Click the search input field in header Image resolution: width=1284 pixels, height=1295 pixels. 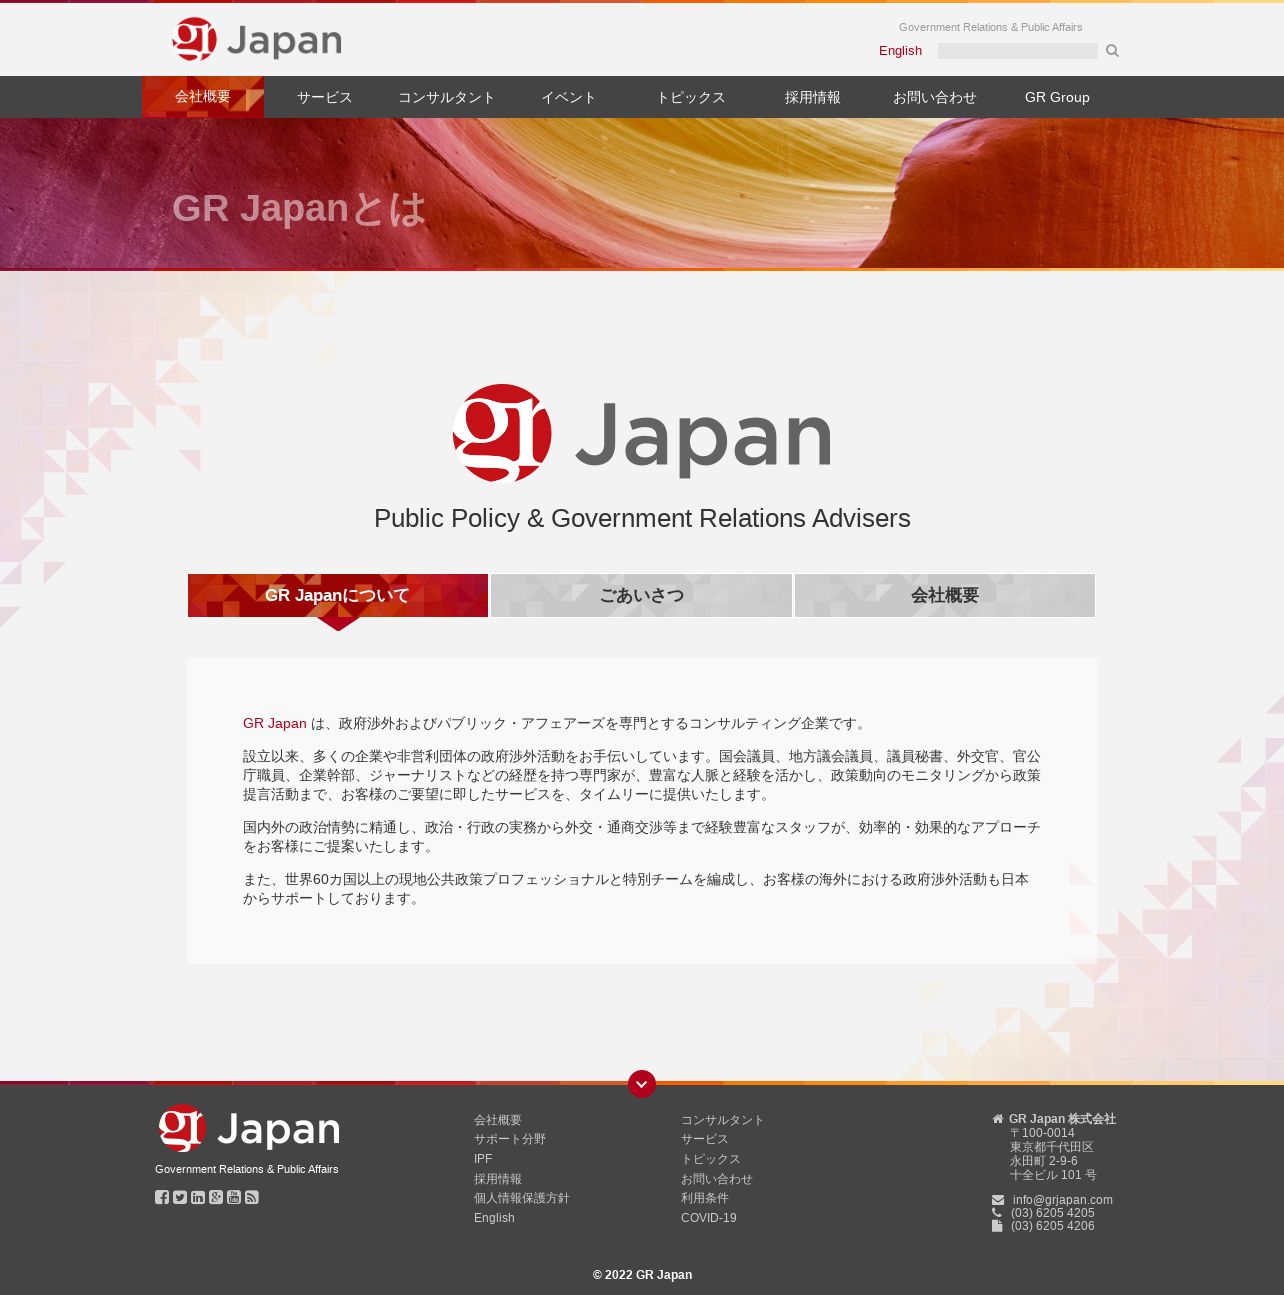coord(1017,51)
